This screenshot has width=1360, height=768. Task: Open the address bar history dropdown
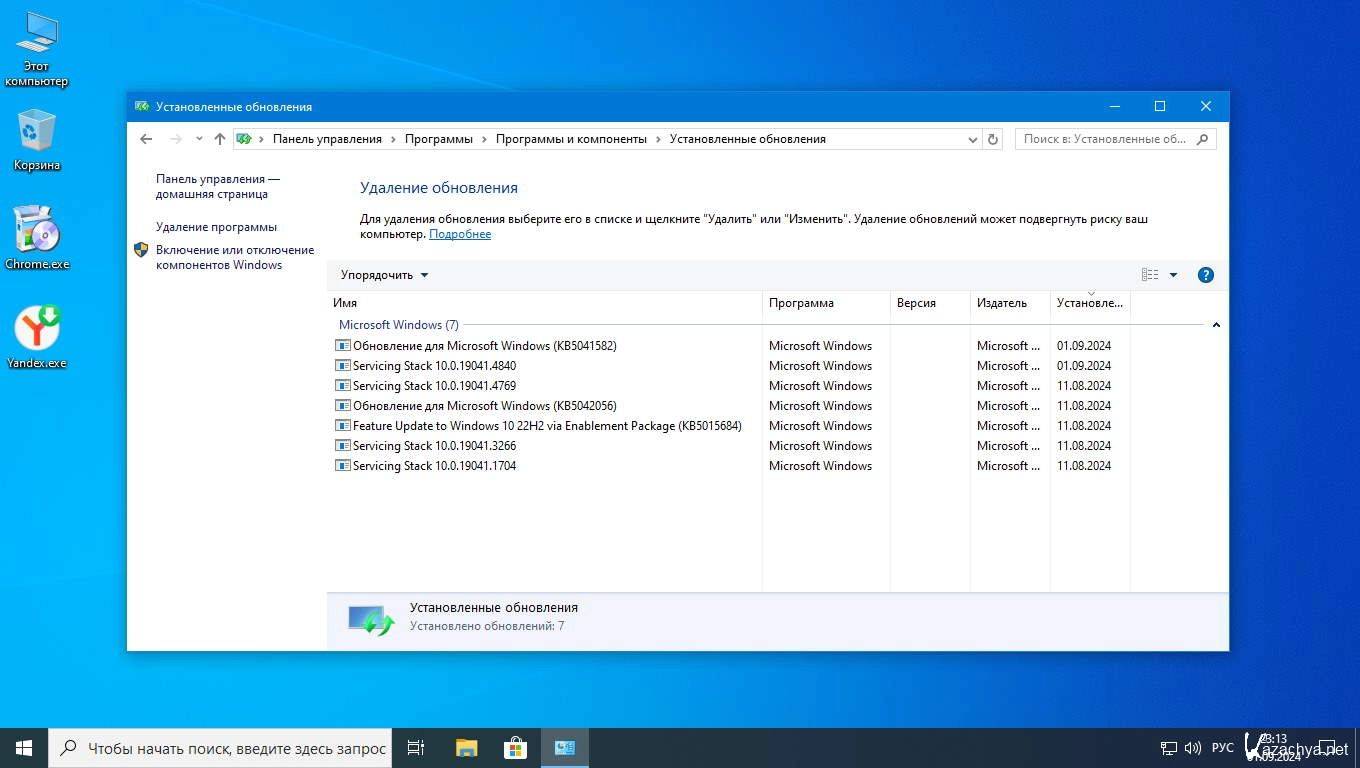coord(973,139)
